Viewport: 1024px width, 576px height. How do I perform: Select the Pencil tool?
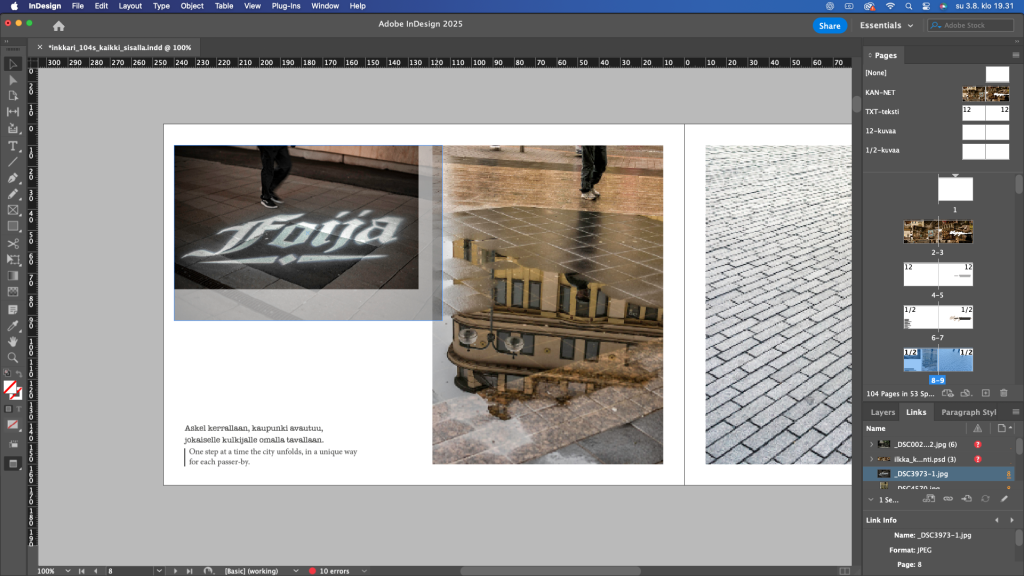13,194
